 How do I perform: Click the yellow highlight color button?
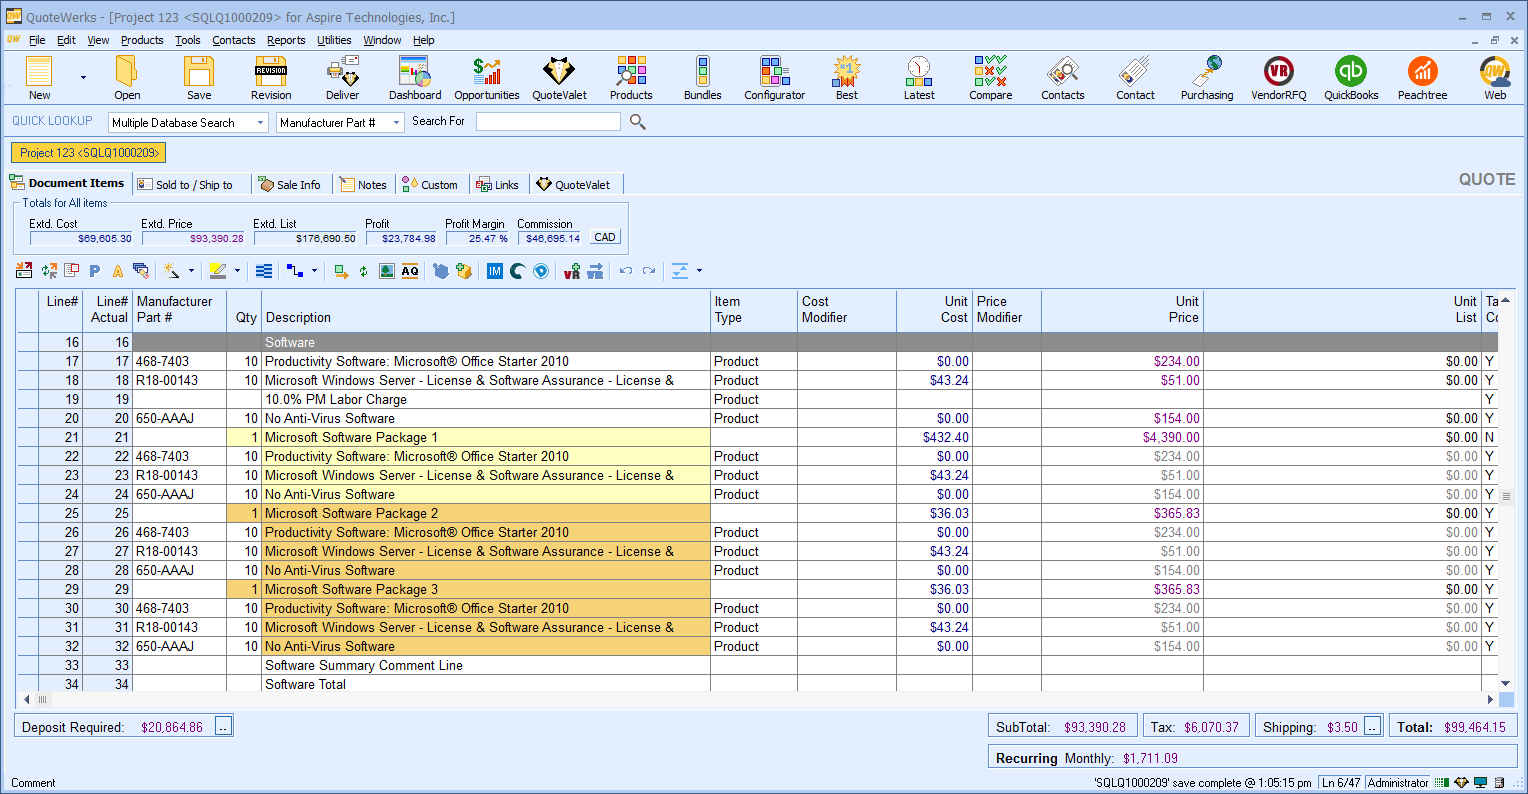218,271
